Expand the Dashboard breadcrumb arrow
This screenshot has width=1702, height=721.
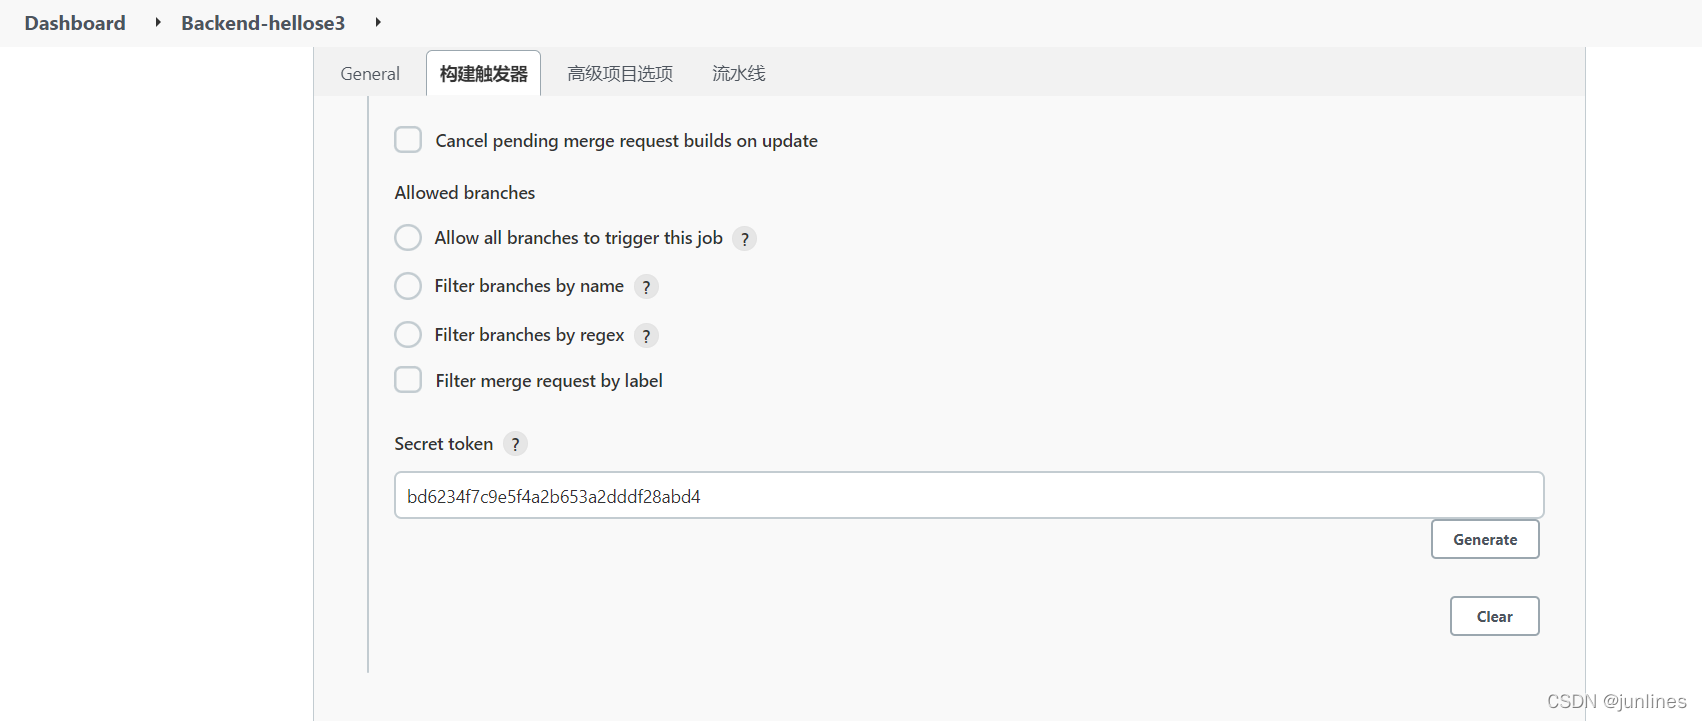[158, 22]
